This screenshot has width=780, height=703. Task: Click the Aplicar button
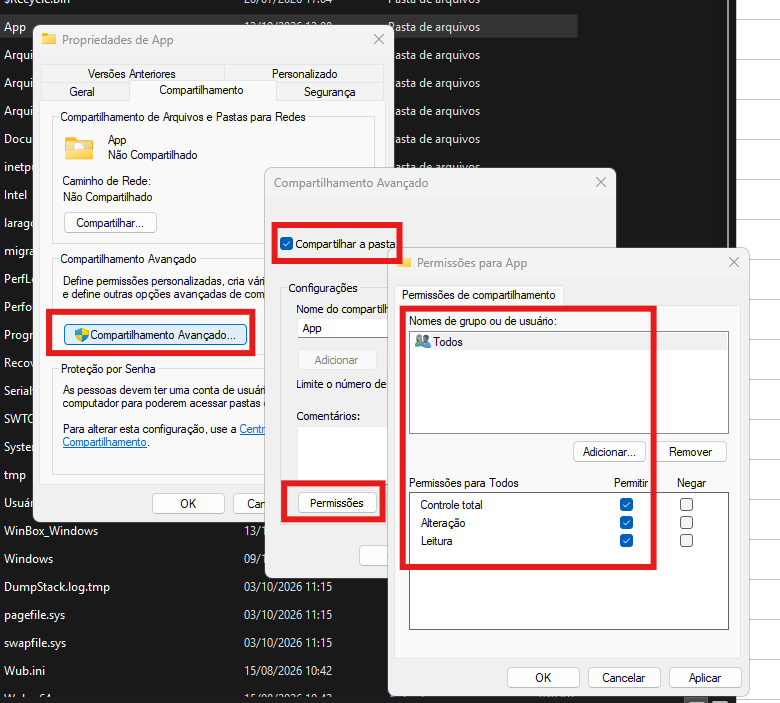(x=705, y=678)
